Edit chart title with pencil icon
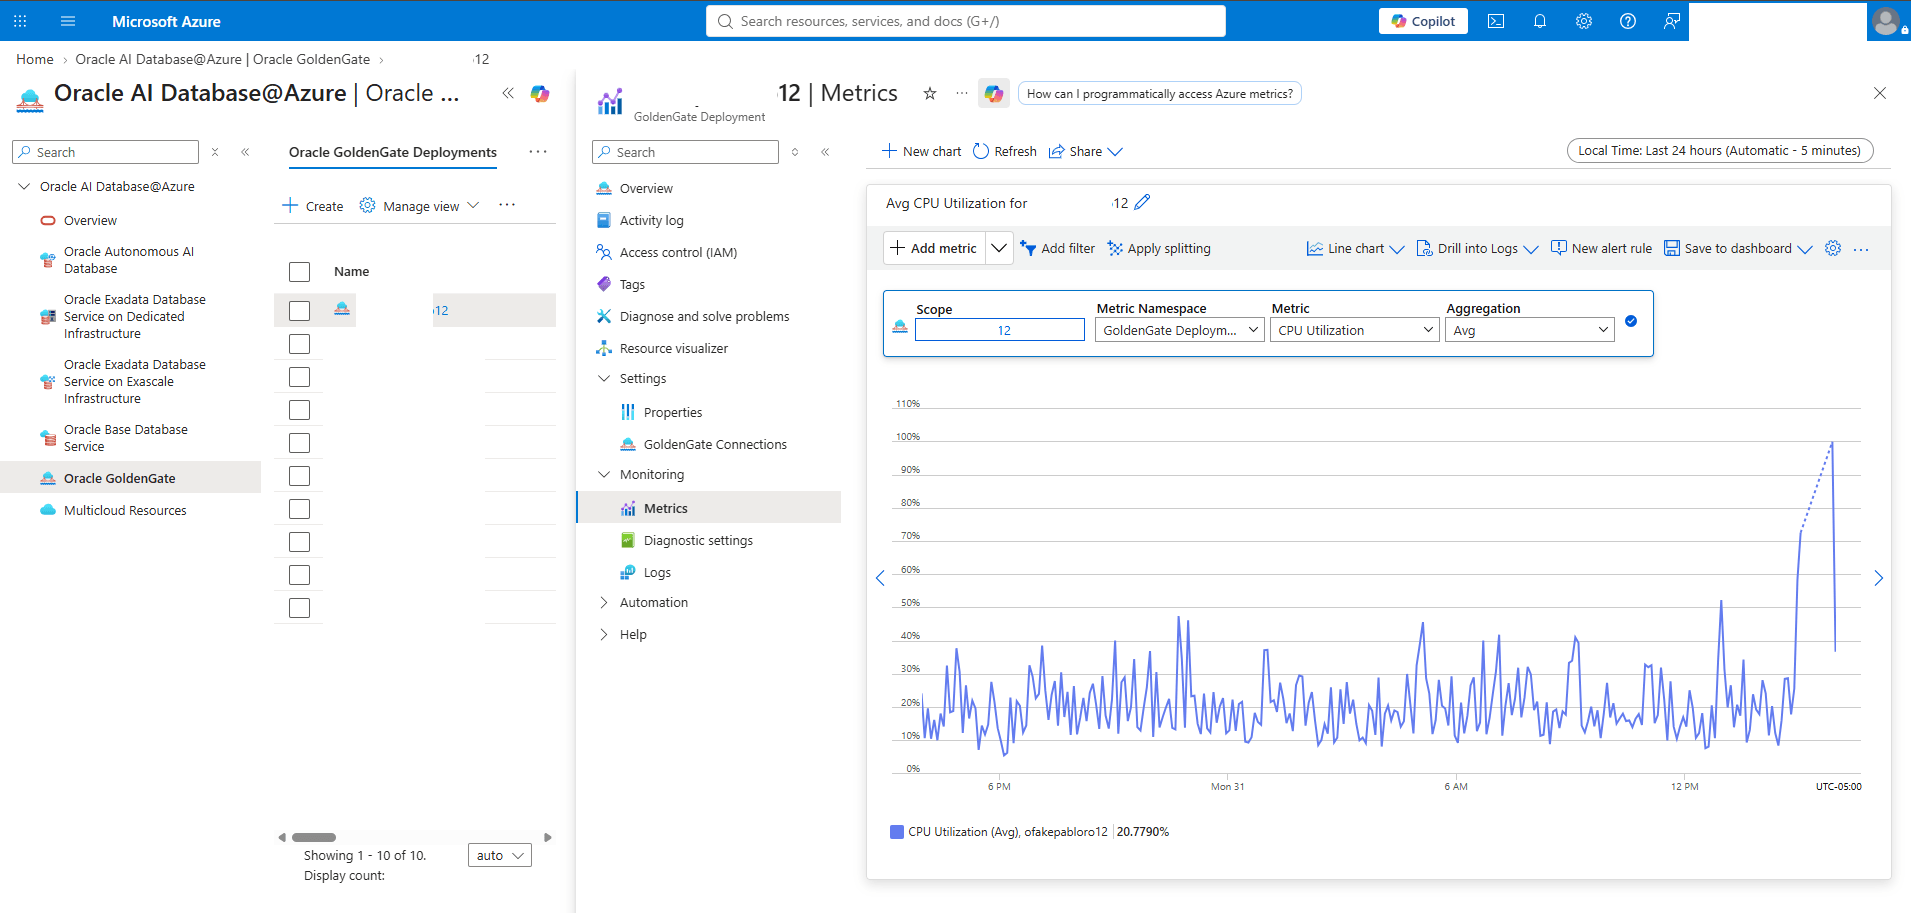The height and width of the screenshot is (913, 1911). tap(1143, 202)
